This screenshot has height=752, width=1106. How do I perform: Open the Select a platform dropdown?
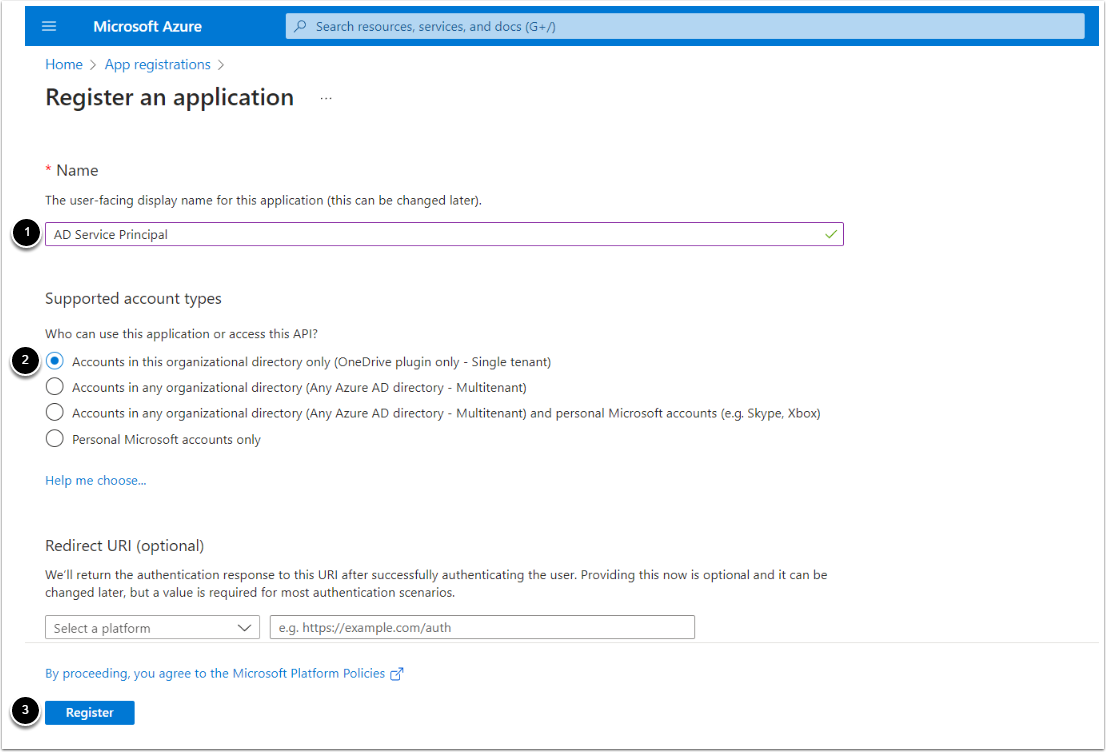tap(152, 628)
